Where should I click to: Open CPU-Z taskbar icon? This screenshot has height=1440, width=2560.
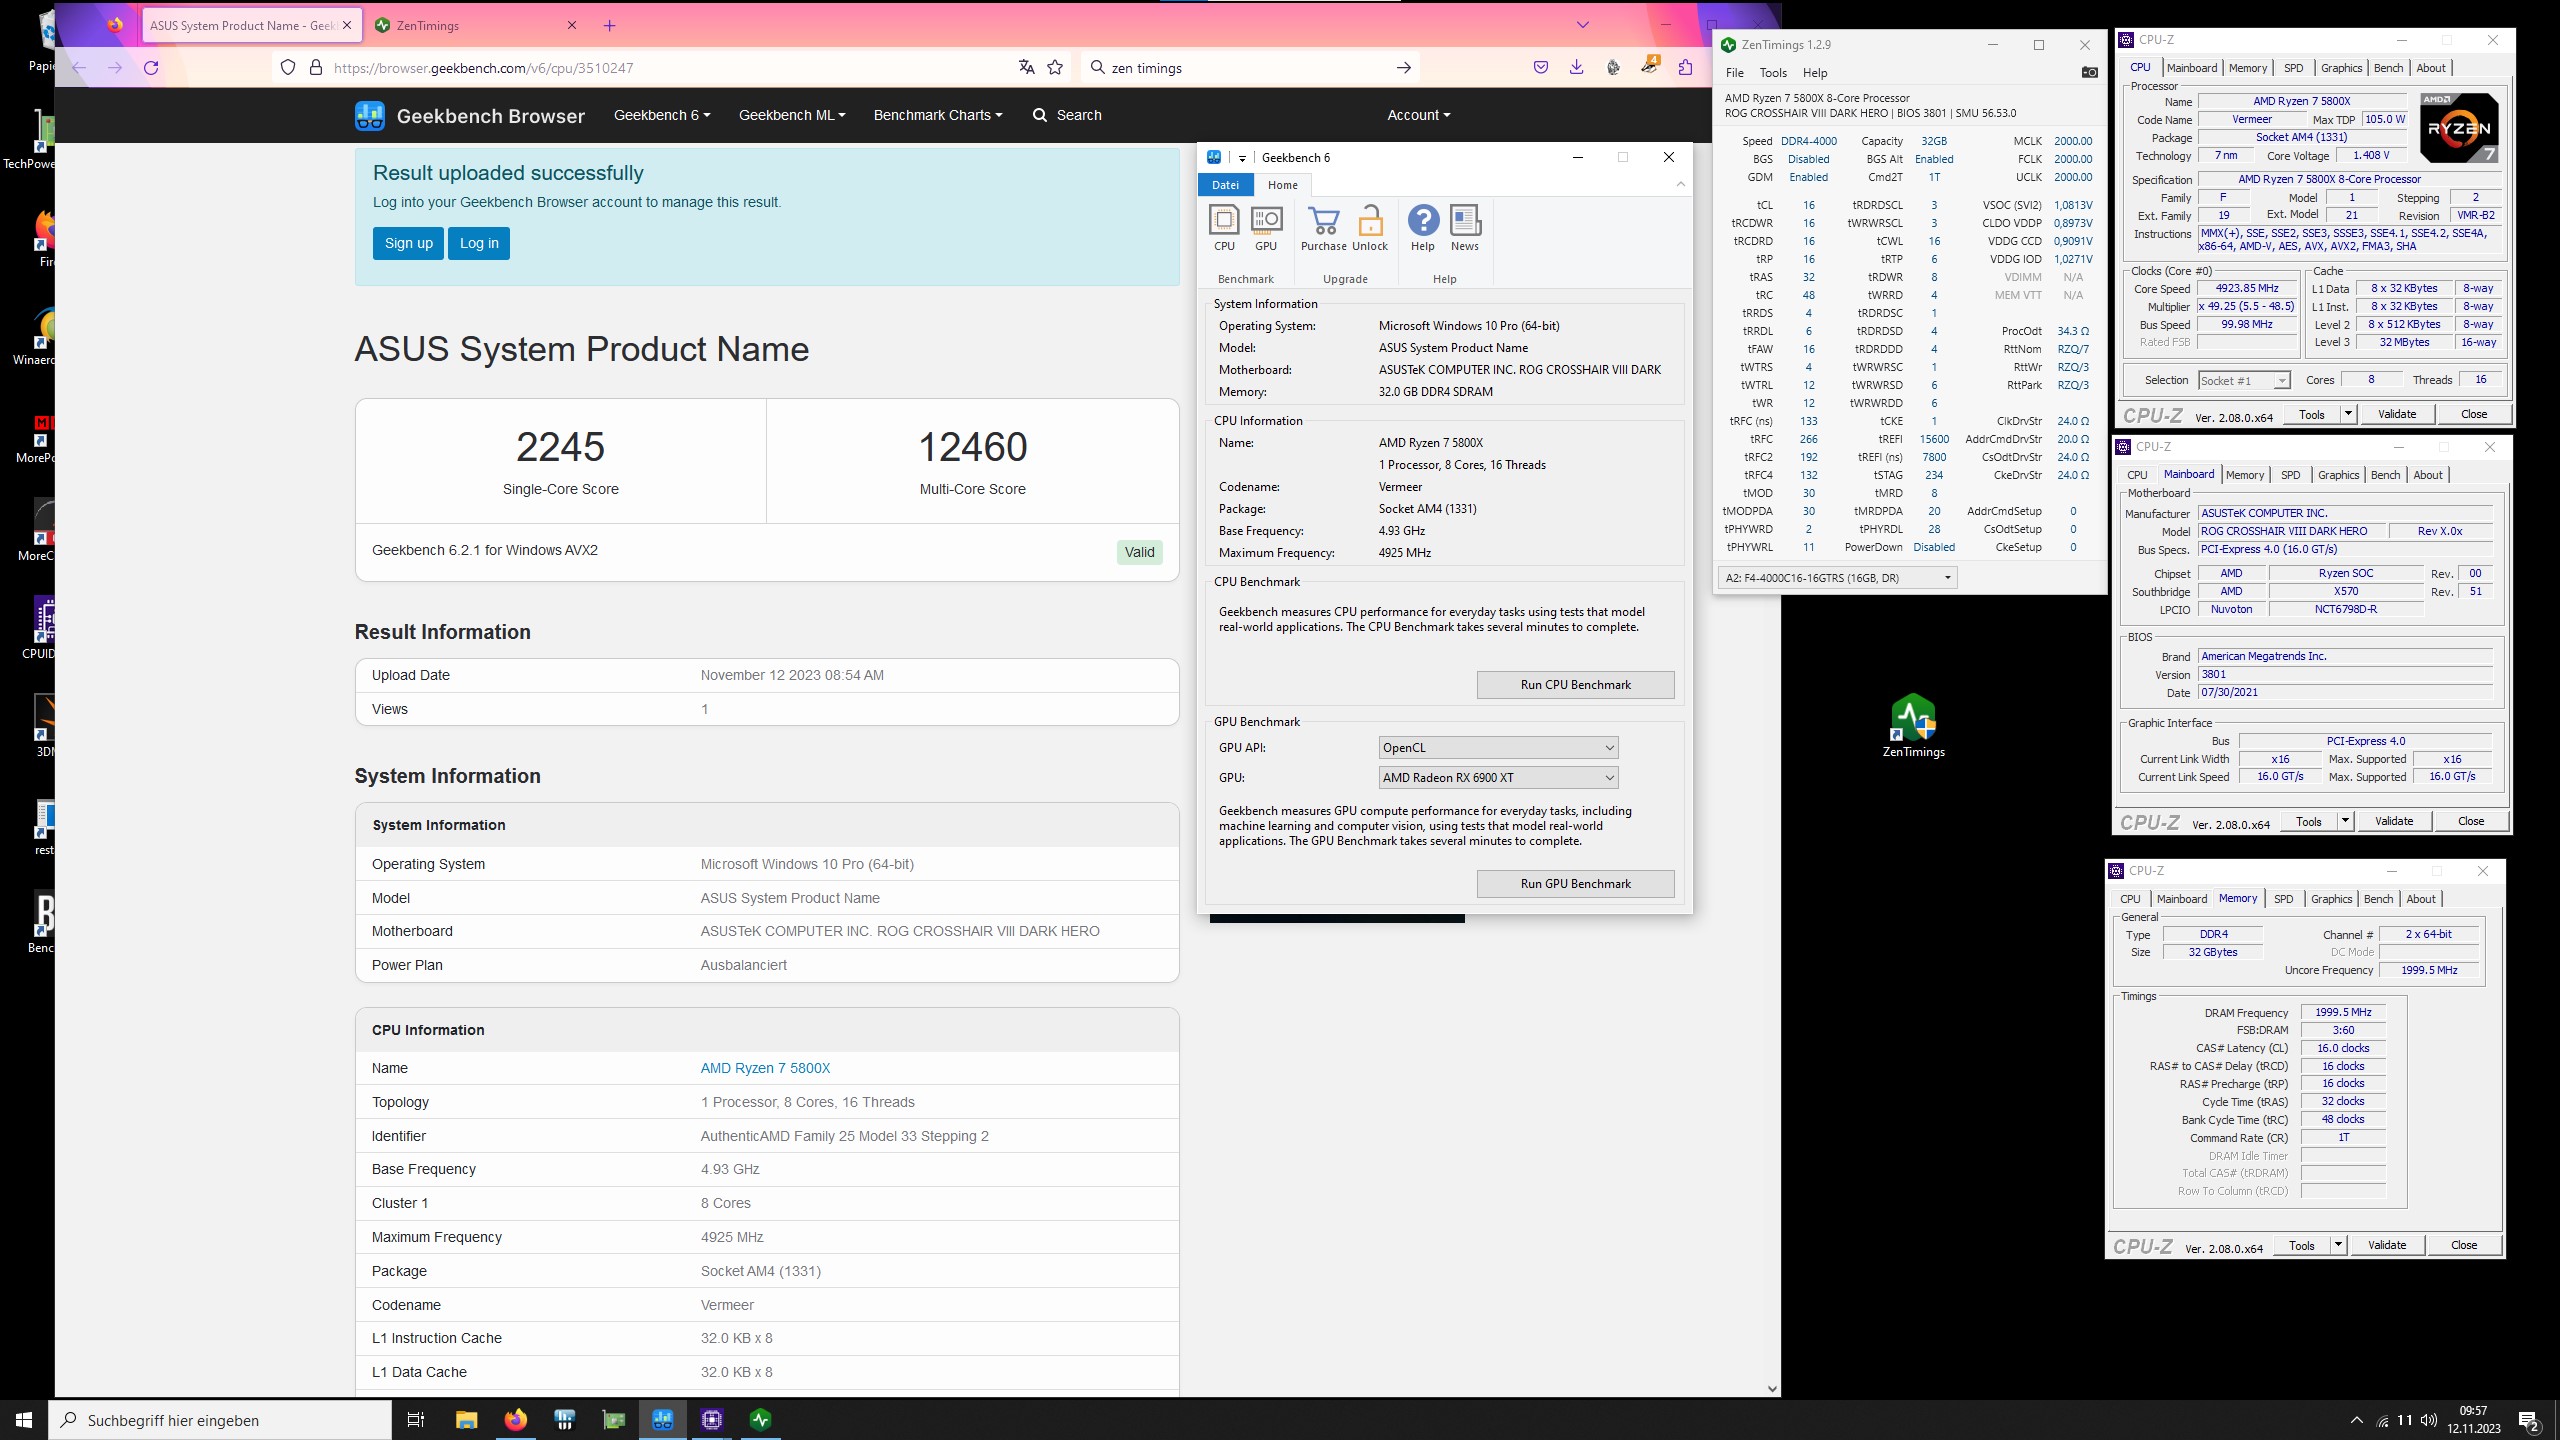[x=712, y=1420]
